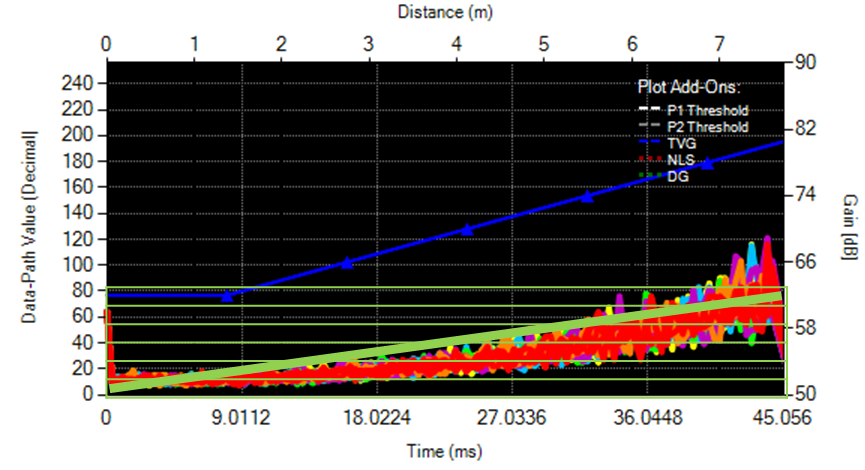865x470 pixels.
Task: Click the thick green diagonal trend line
Action: [446, 342]
